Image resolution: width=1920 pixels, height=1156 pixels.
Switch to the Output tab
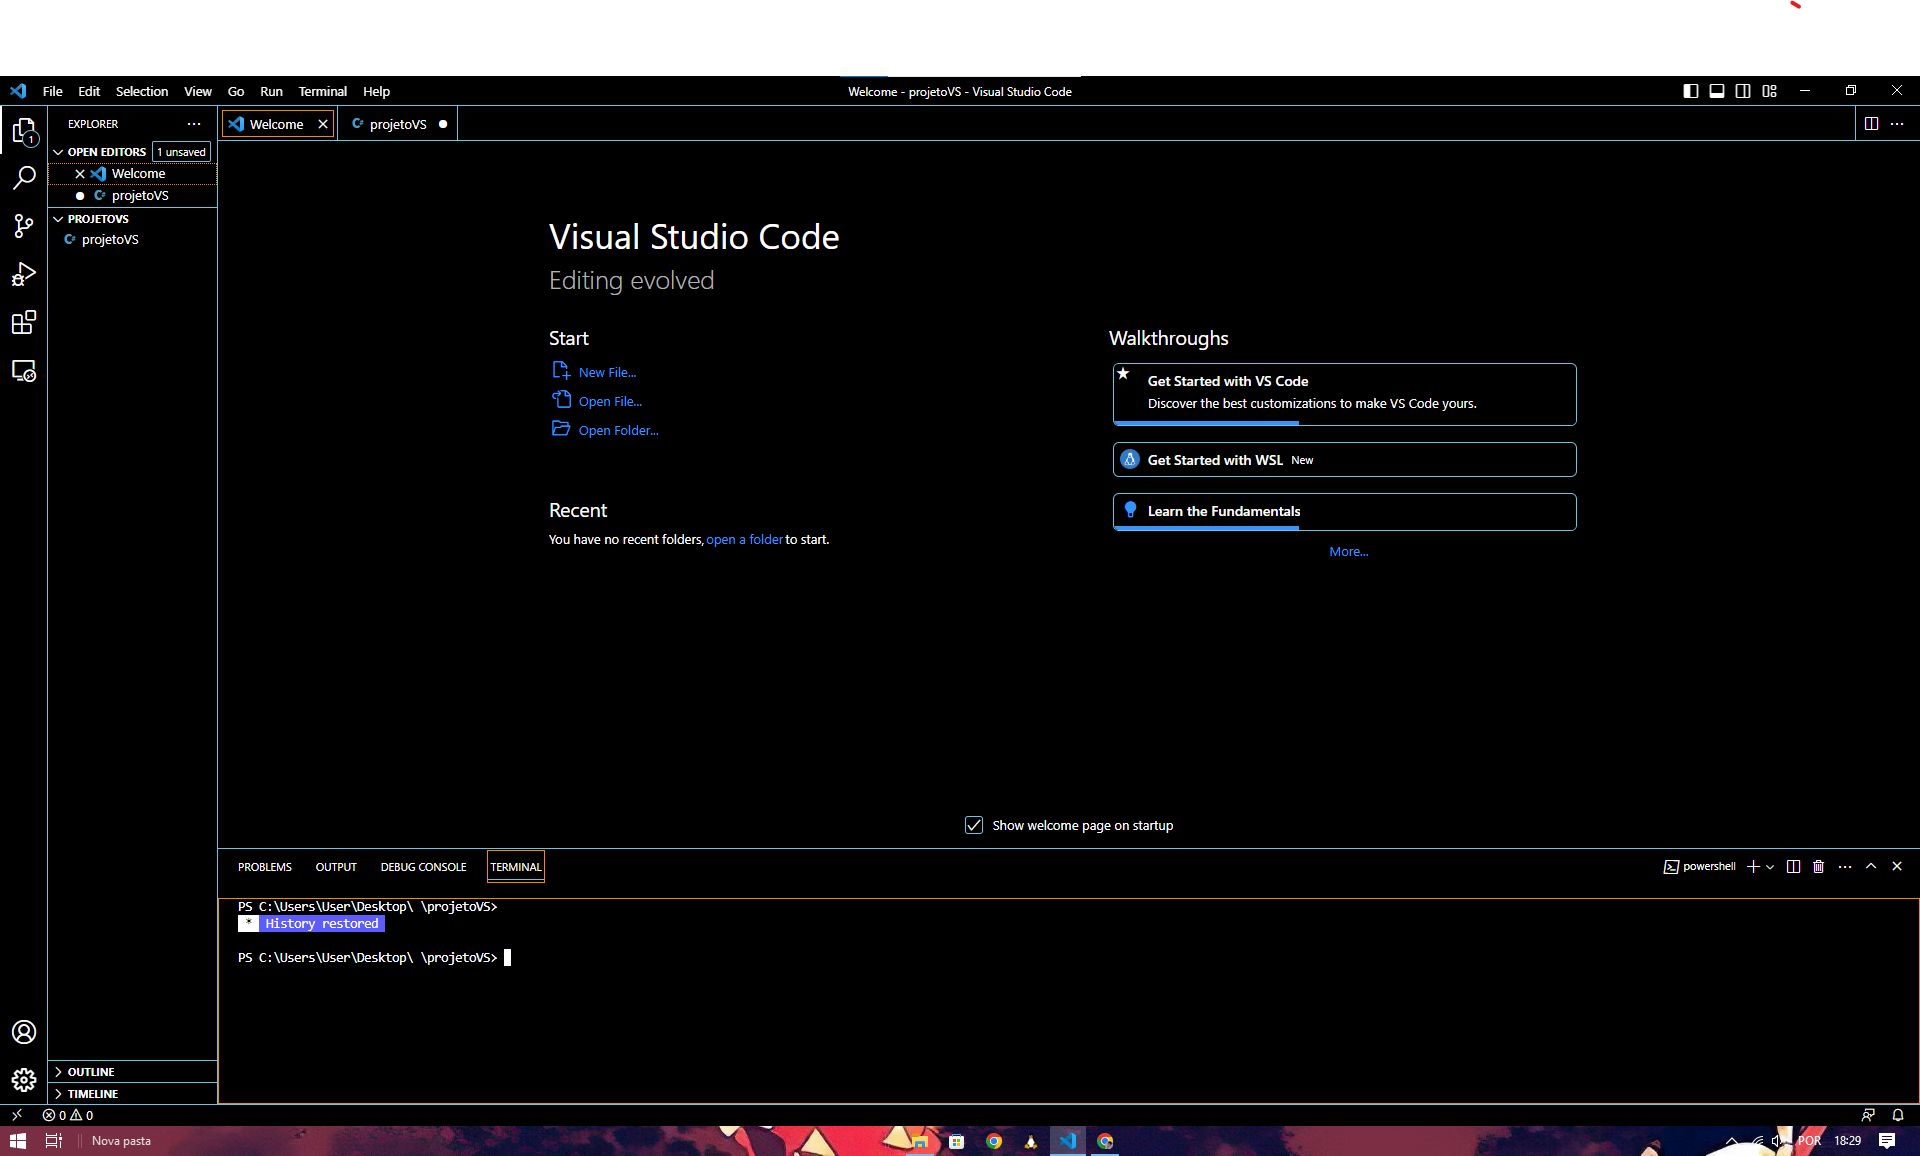[336, 867]
